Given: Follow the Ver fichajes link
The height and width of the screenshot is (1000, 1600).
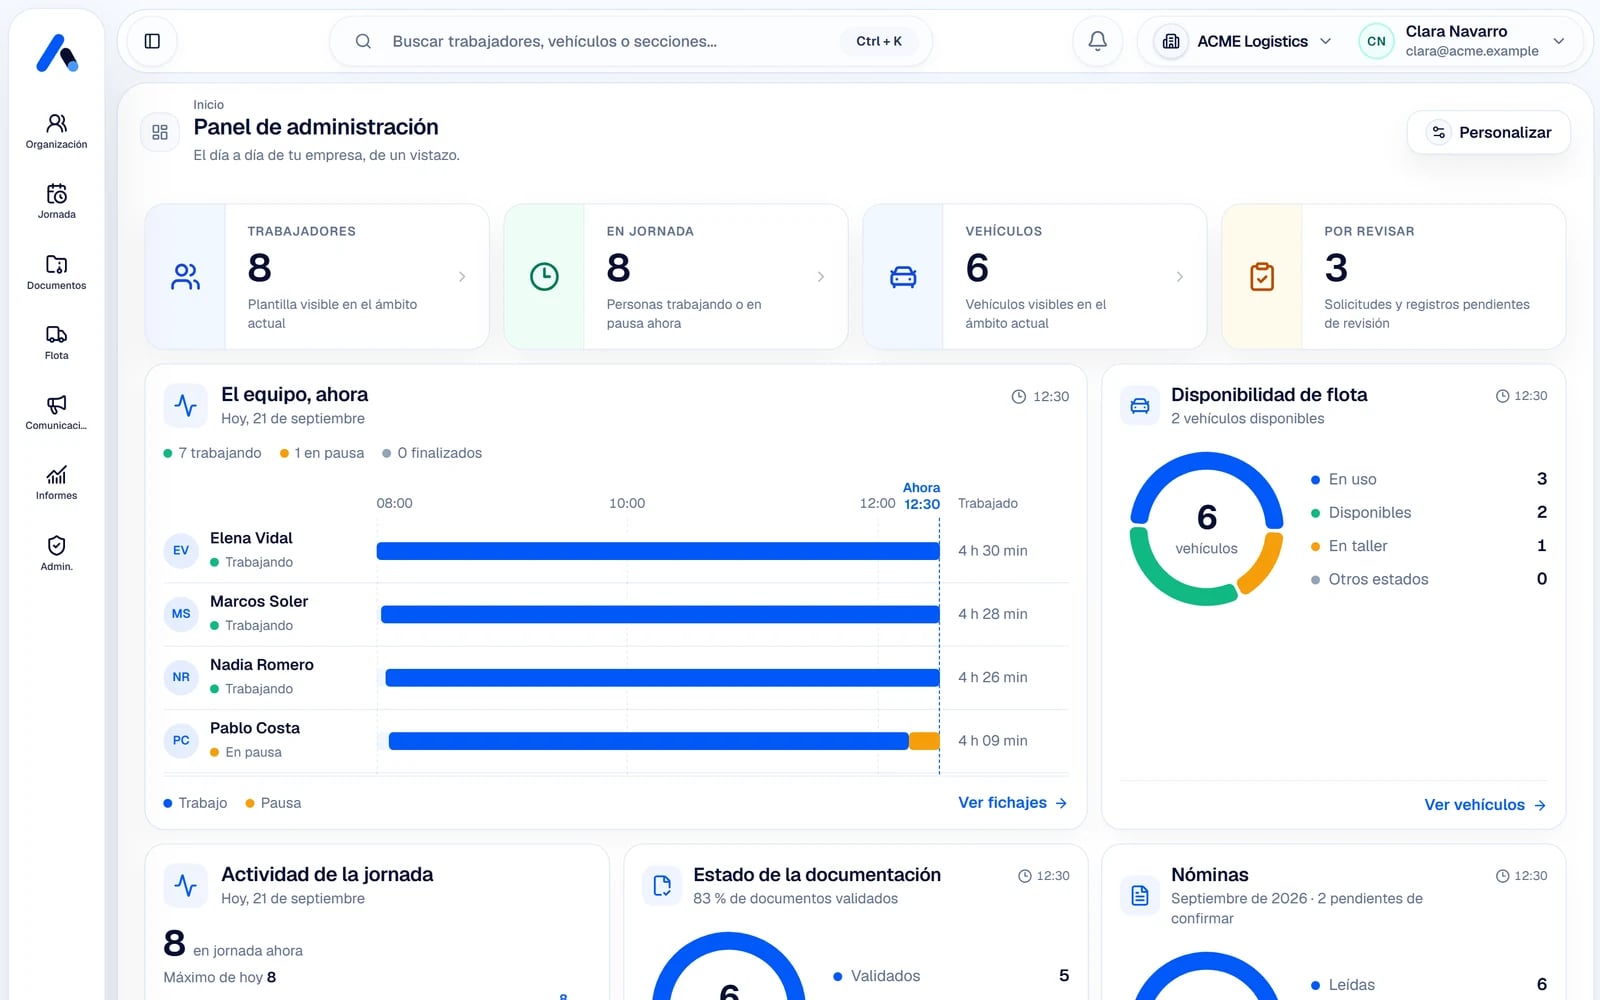Looking at the screenshot, I should (1013, 803).
